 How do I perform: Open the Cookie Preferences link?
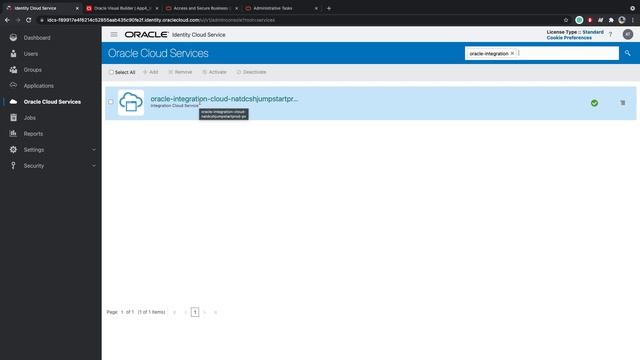tap(569, 38)
